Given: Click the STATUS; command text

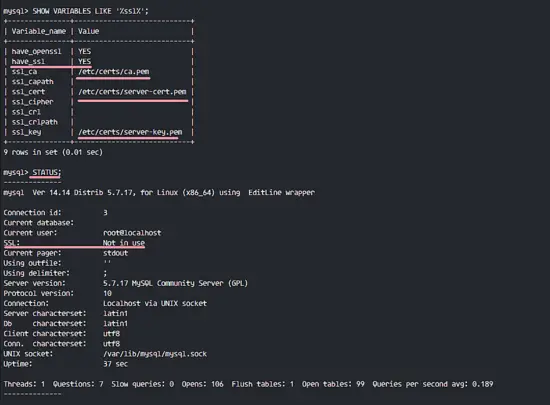Looking at the screenshot, I should click(47, 172).
